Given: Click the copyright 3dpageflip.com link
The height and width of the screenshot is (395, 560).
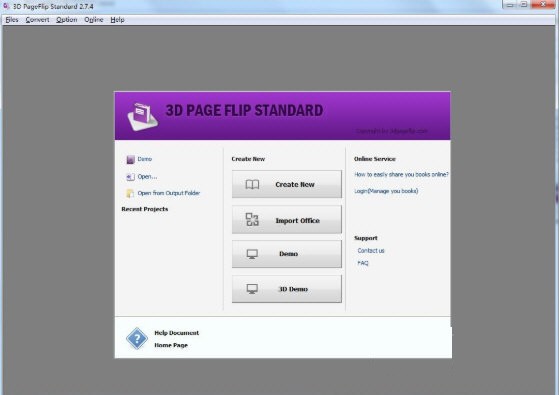Looking at the screenshot, I should [x=391, y=131].
